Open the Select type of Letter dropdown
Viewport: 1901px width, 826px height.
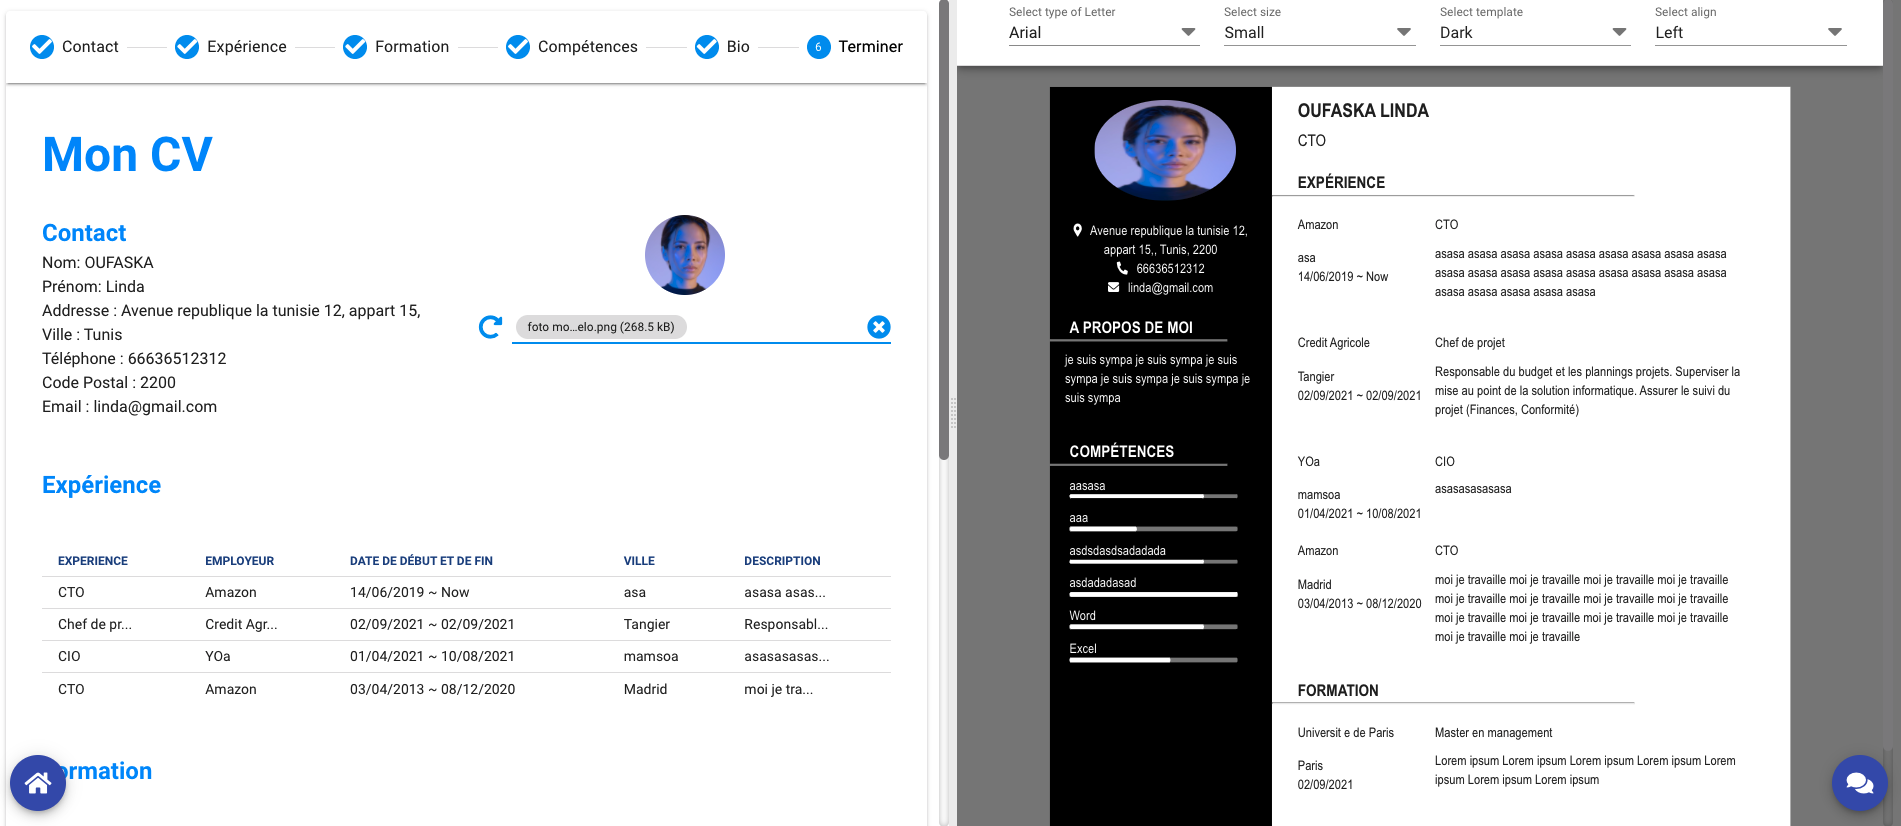1103,32
